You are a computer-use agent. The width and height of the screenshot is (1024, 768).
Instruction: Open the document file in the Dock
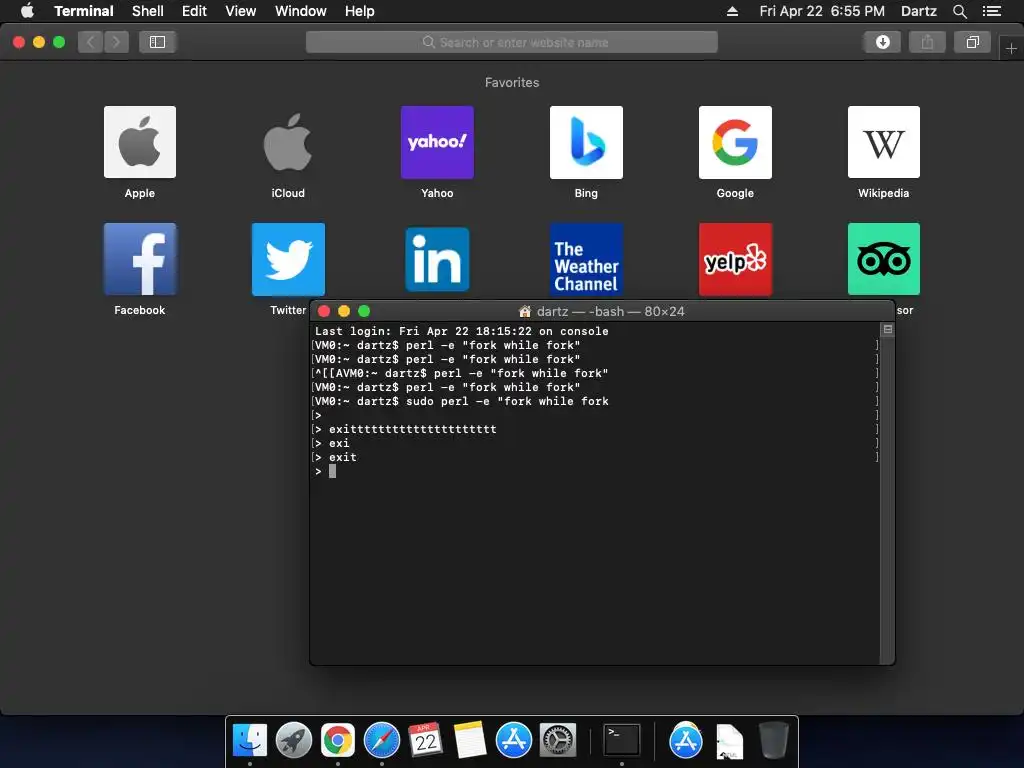pos(729,742)
